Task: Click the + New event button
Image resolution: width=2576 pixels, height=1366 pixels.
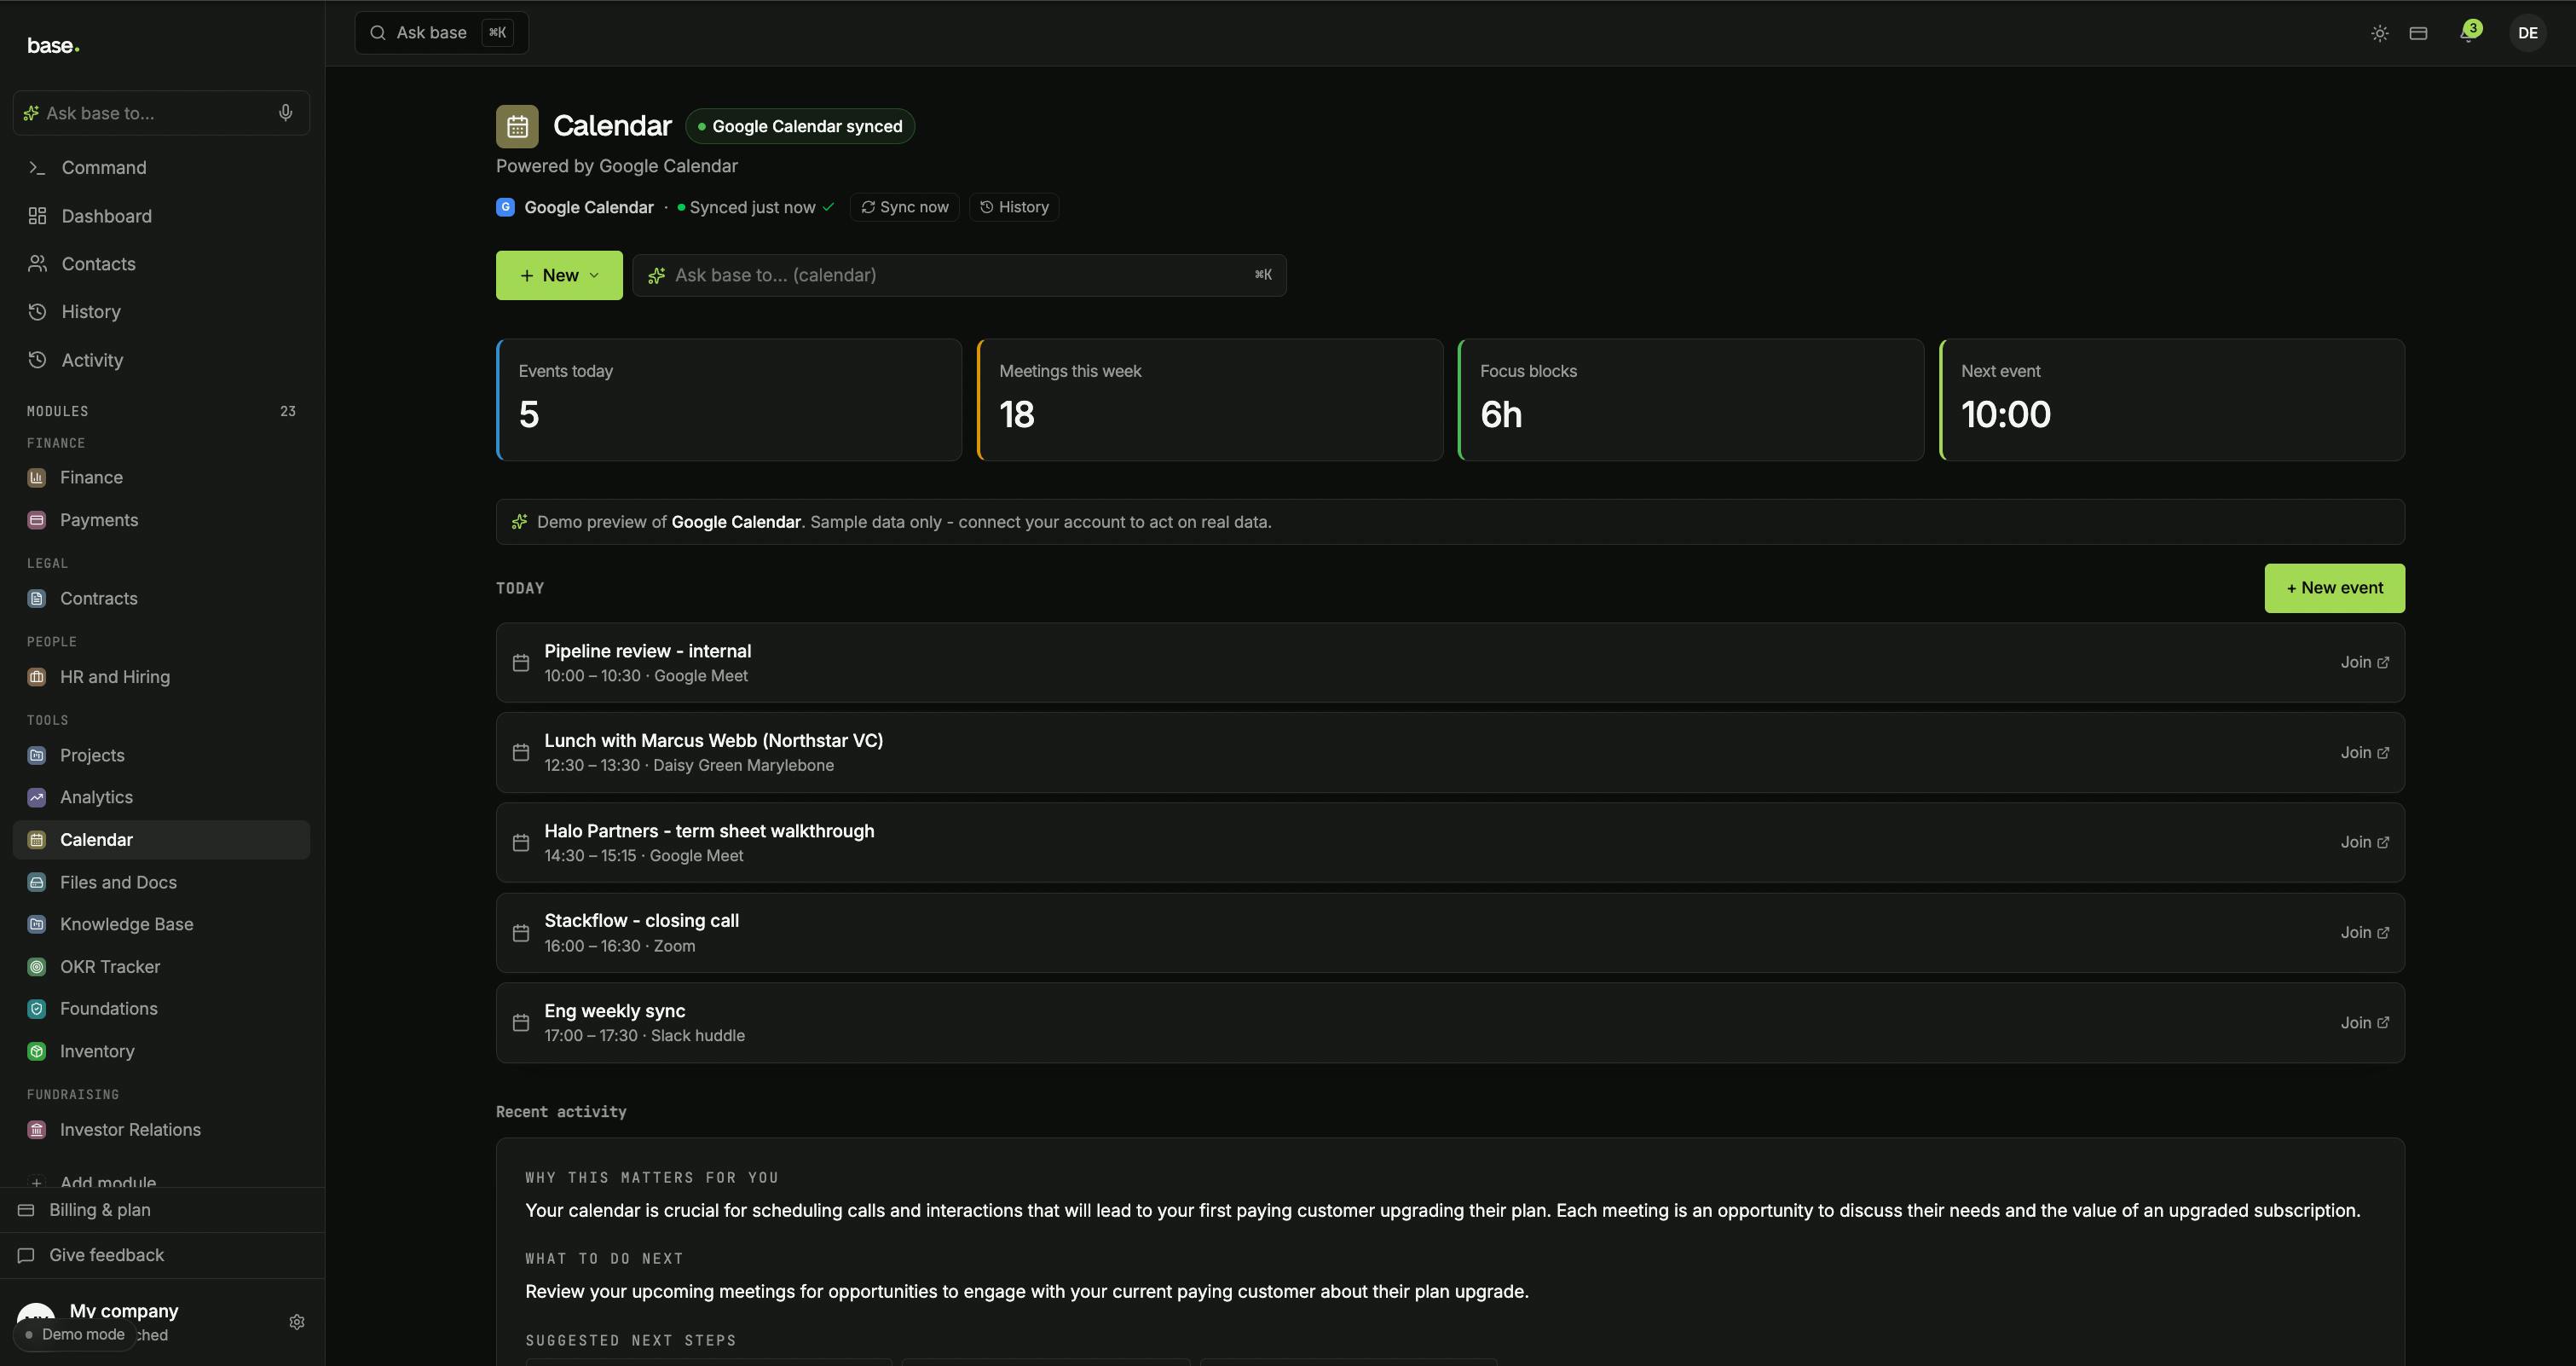Action: [2334, 588]
